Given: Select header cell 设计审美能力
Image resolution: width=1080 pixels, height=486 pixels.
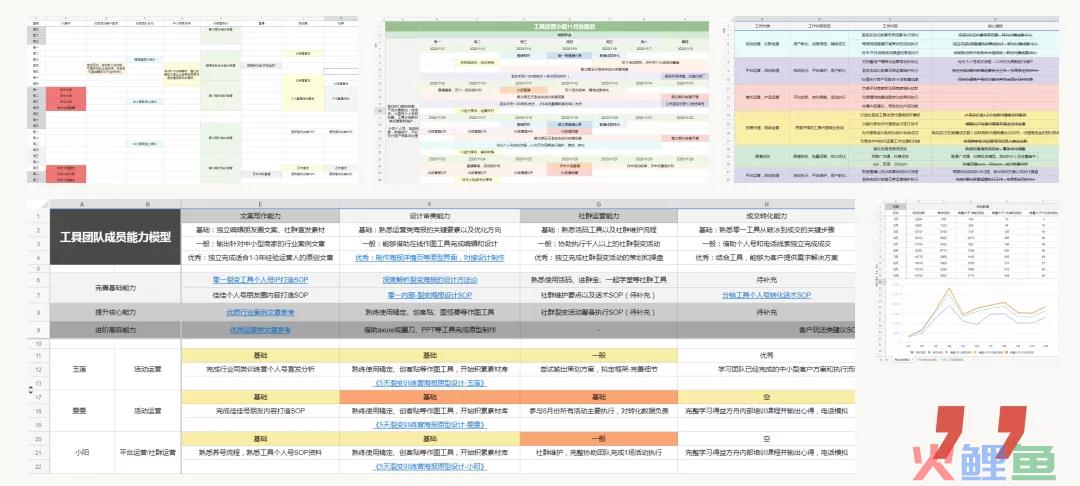Looking at the screenshot, I should pos(429,216).
